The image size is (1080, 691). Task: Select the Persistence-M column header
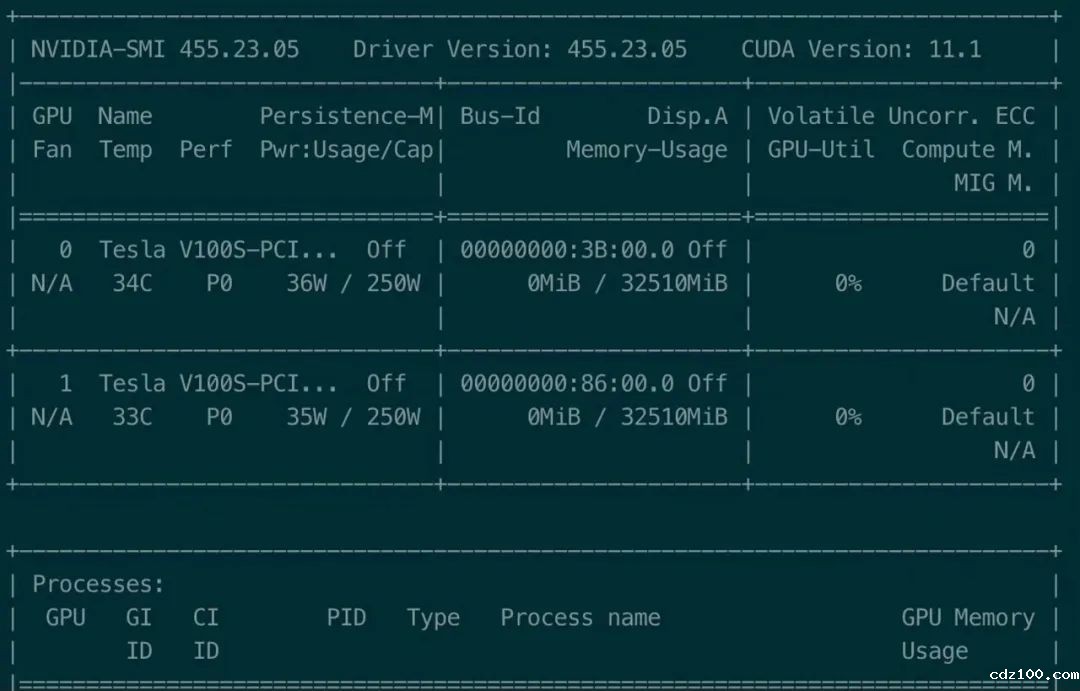(x=346, y=116)
